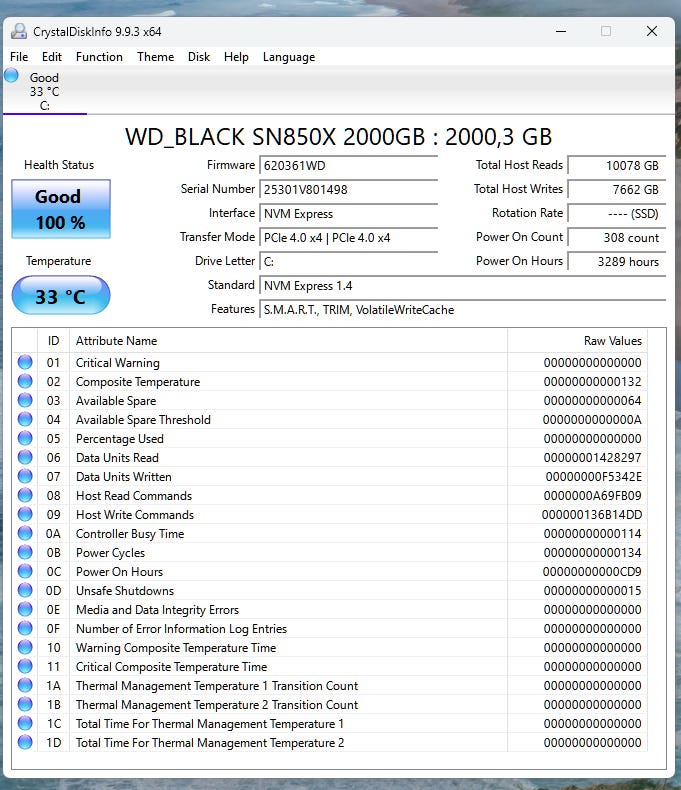The height and width of the screenshot is (790, 681).
Task: Click the status orb for attribute 1D row
Action: (25, 742)
